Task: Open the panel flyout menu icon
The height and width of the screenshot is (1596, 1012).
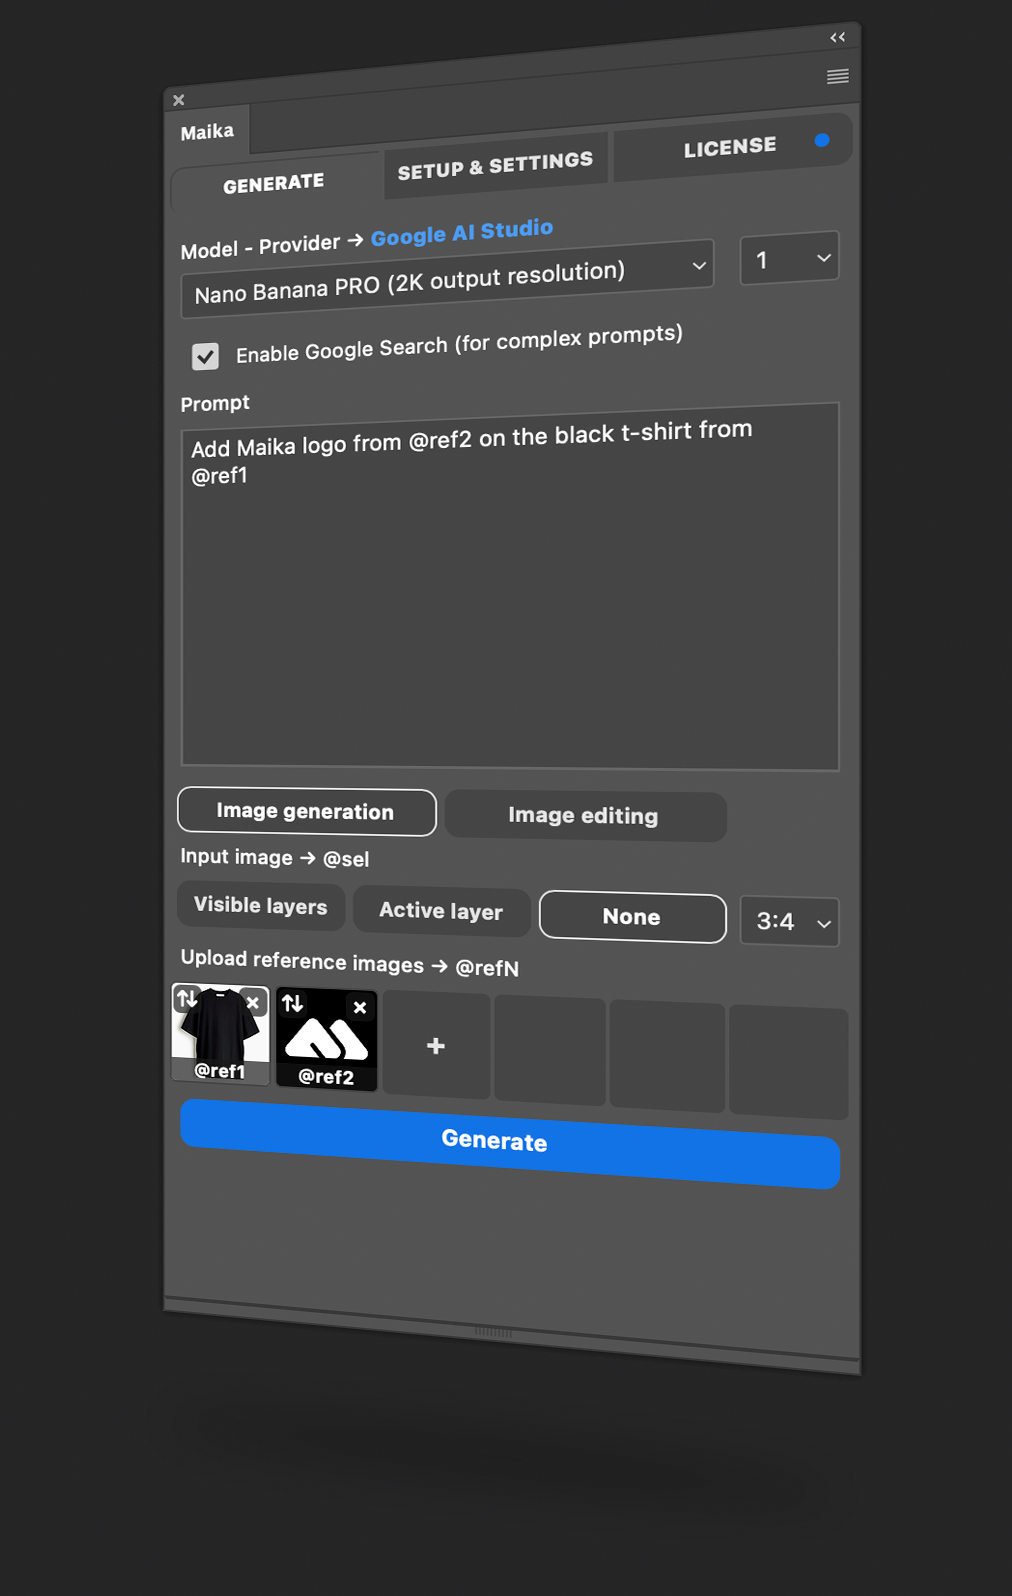Action: click(x=837, y=77)
